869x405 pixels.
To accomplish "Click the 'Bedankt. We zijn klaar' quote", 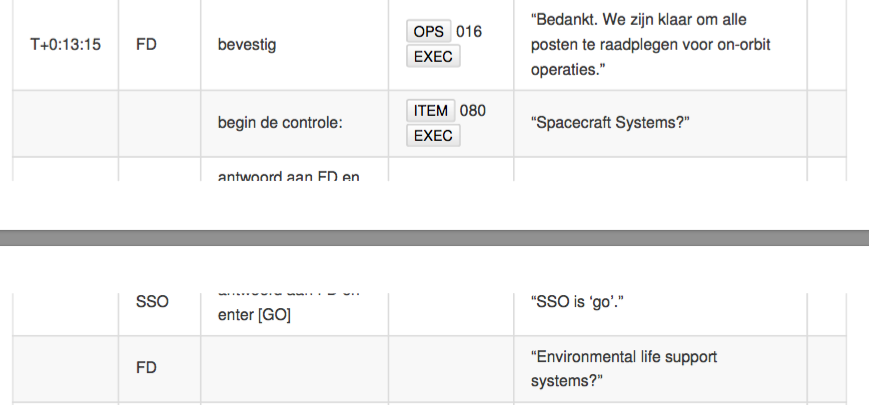I will pos(651,45).
